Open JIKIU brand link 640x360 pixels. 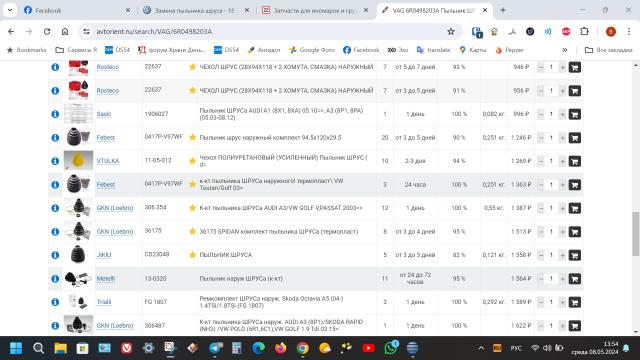point(104,255)
